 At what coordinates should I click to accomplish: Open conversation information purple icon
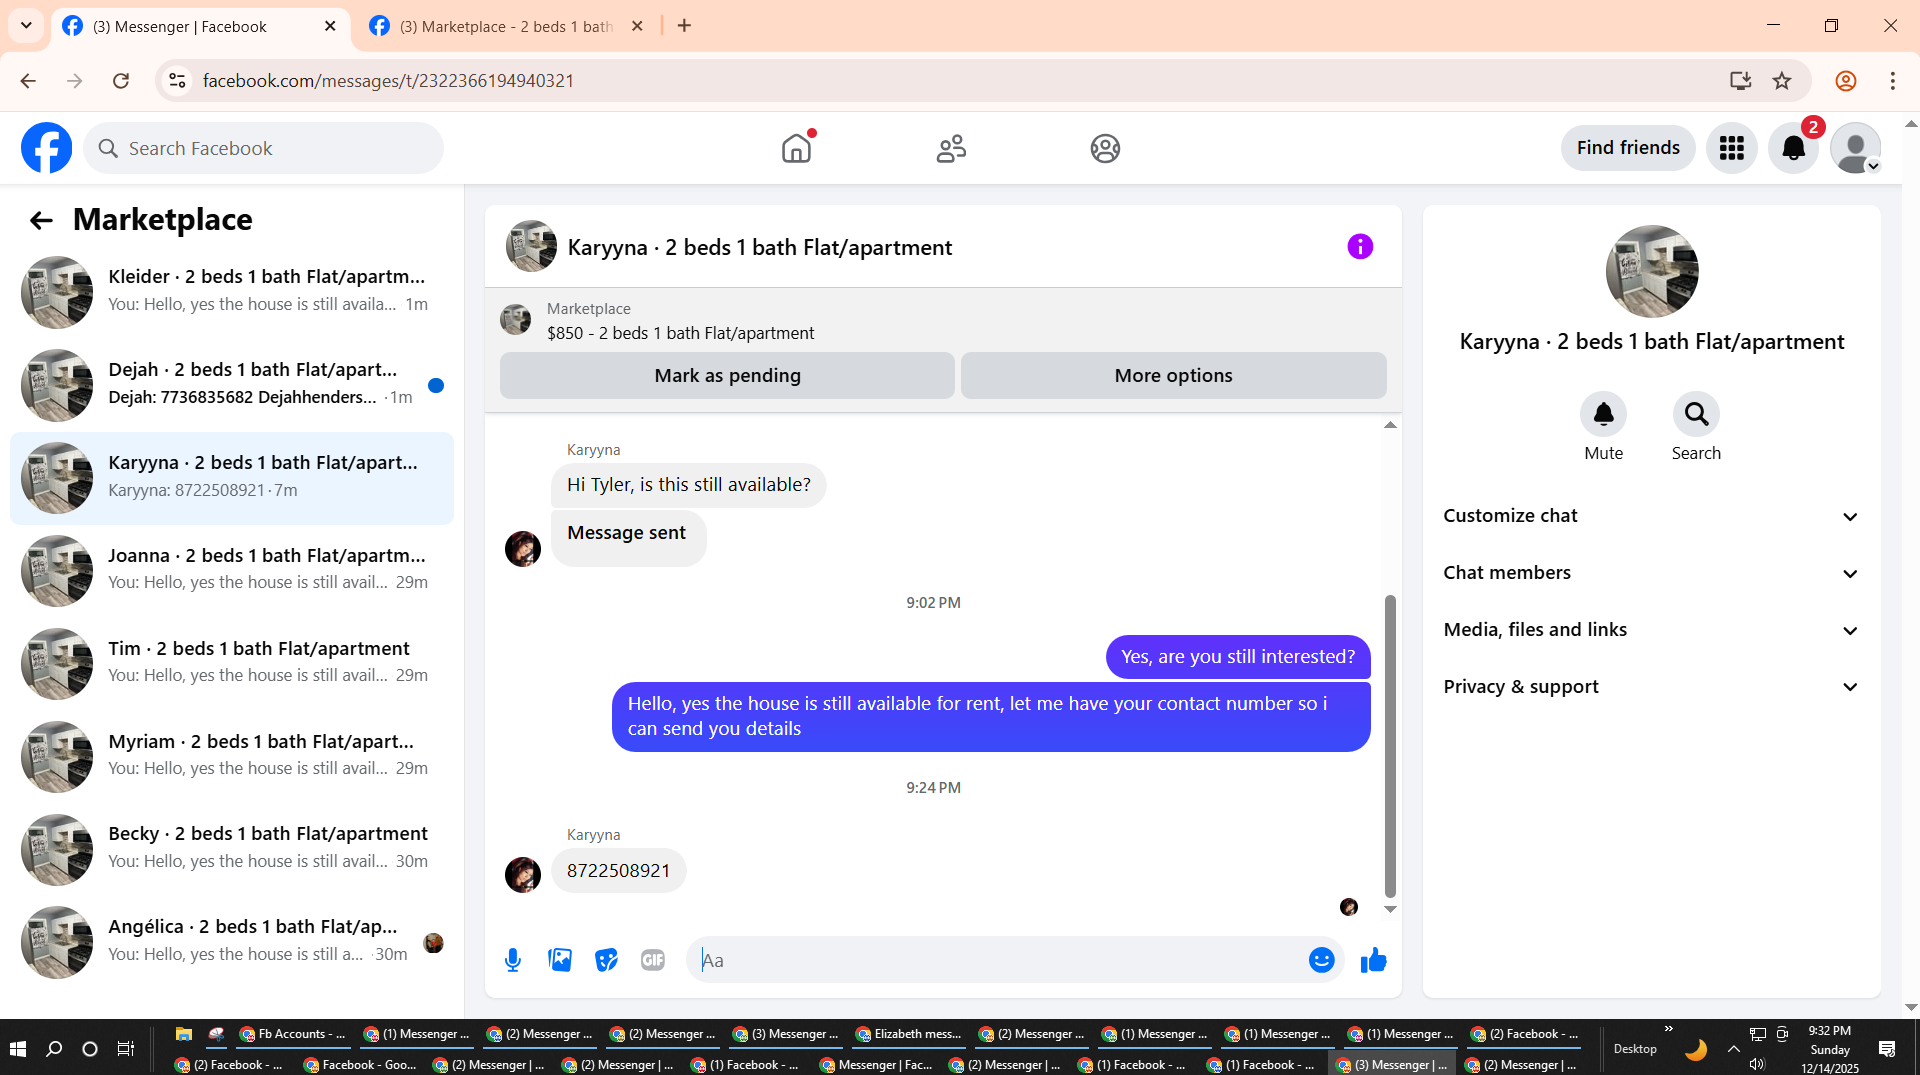coord(1360,246)
